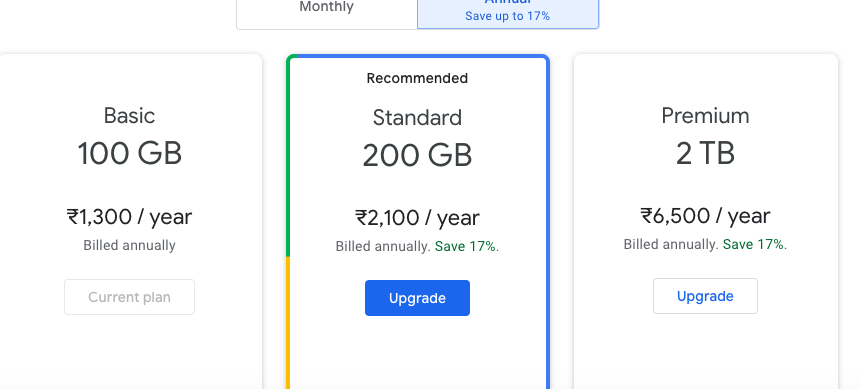Select the 200 GB storage heading
This screenshot has height=389, width=861.
pos(417,155)
